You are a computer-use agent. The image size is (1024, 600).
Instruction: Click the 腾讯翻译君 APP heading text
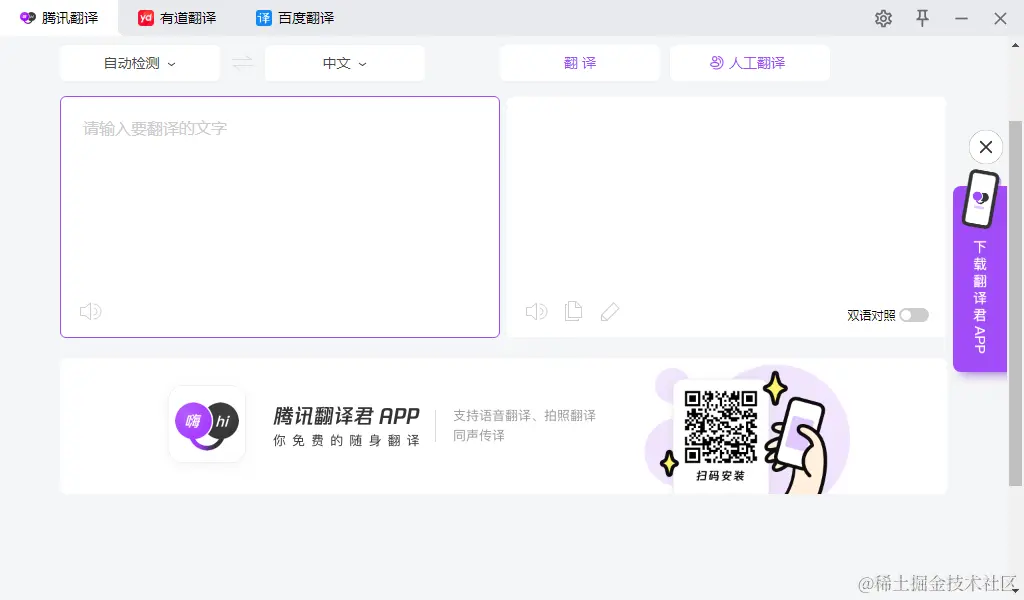coord(346,416)
